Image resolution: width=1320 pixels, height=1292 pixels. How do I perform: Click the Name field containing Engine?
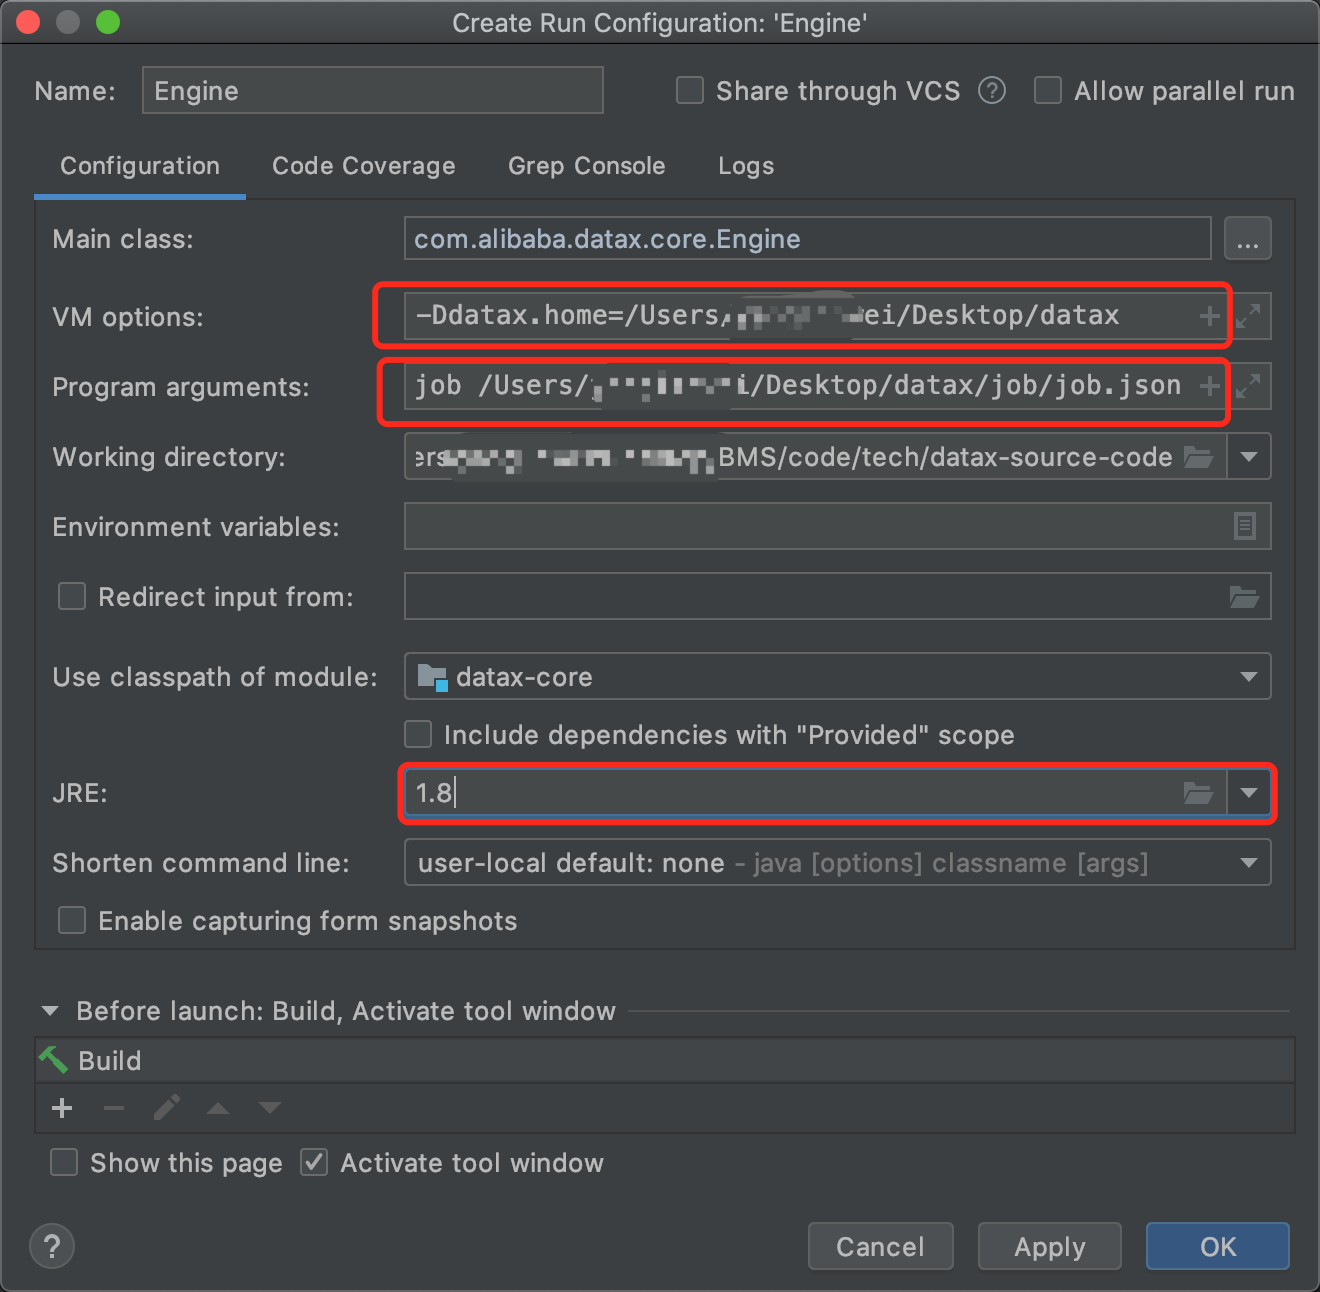click(373, 91)
